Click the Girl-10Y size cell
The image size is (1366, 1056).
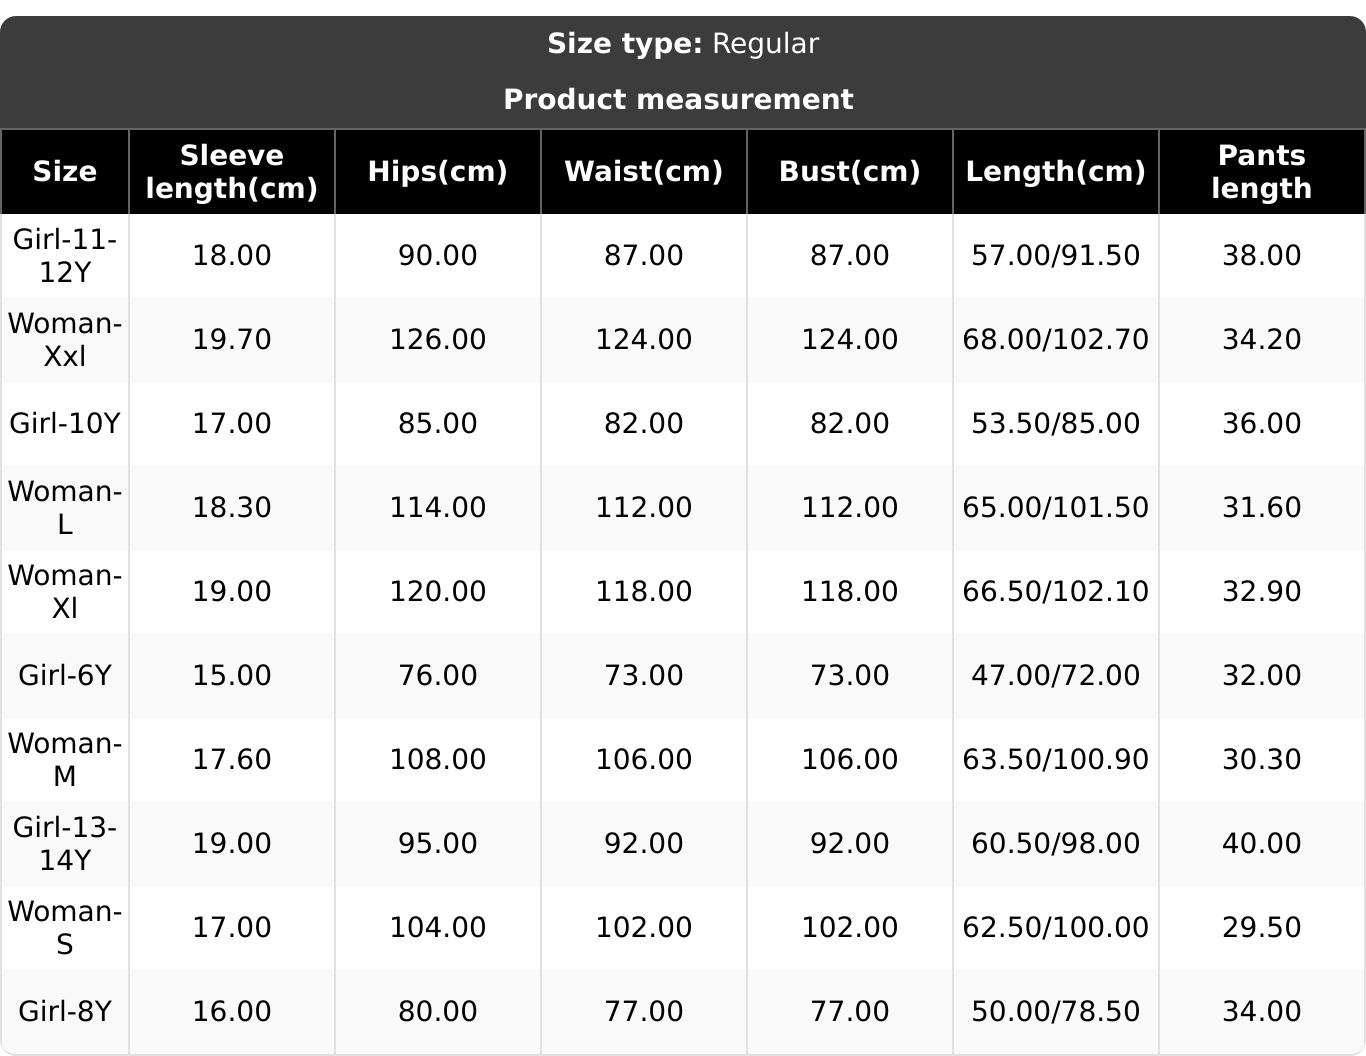coord(65,423)
